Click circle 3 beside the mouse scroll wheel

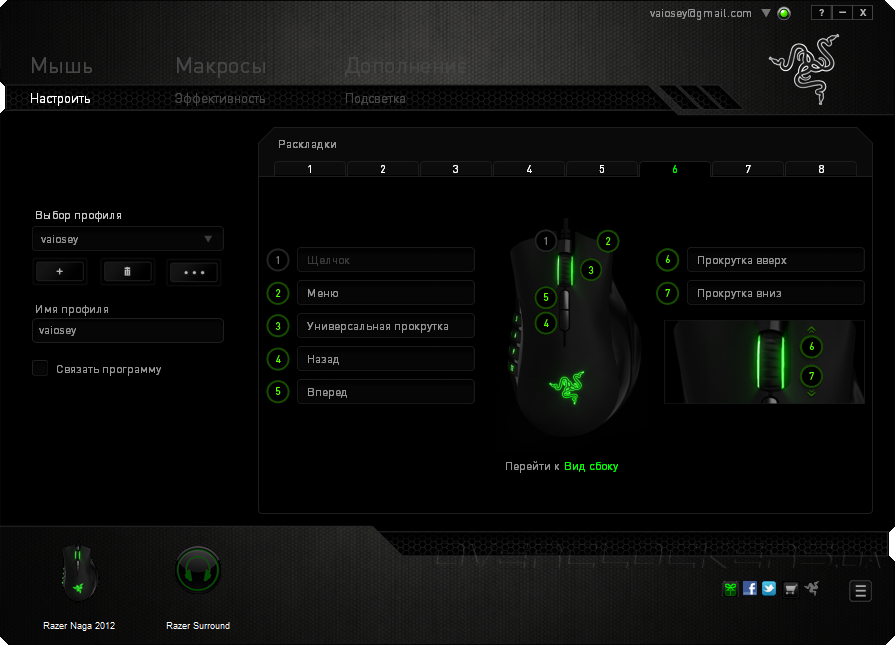[x=591, y=270]
